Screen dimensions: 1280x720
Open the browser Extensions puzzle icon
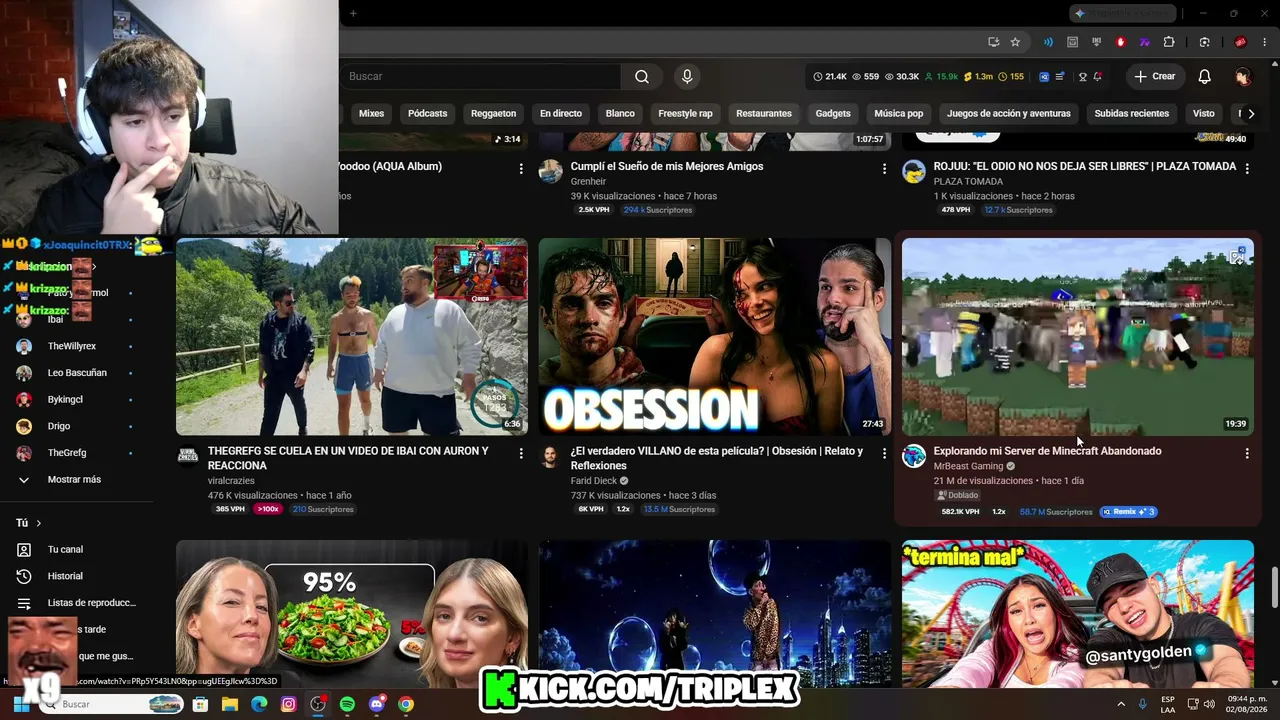tap(1169, 42)
